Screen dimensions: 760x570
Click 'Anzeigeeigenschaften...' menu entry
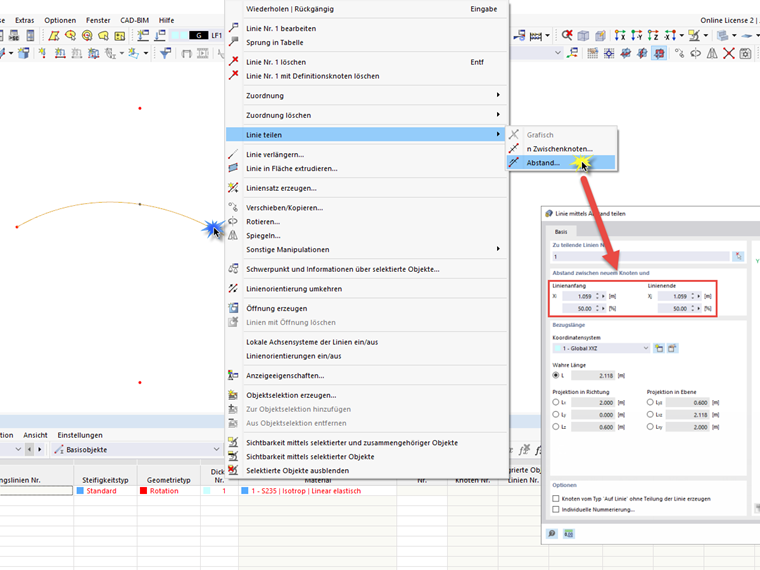[x=367, y=376]
